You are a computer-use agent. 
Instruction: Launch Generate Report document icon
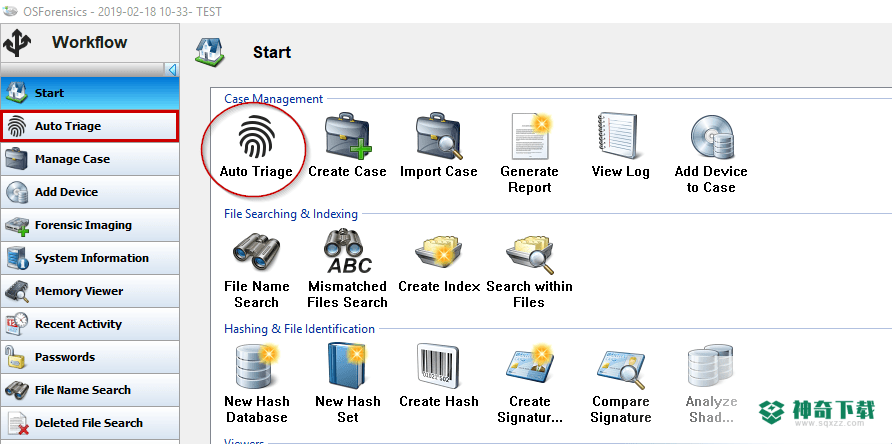click(530, 135)
